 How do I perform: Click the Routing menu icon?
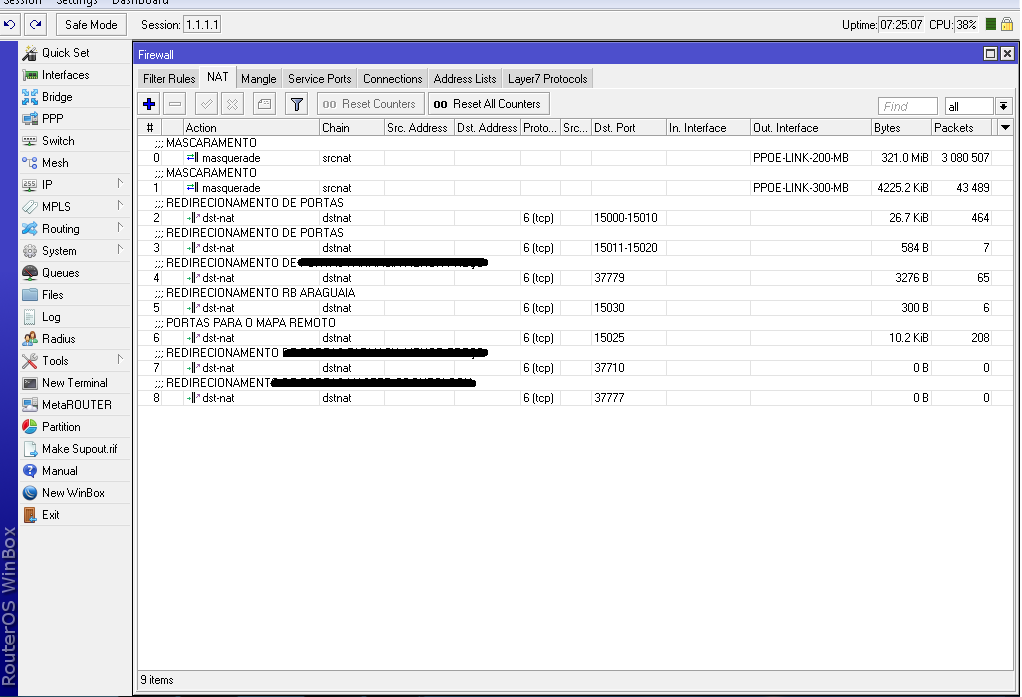point(29,229)
